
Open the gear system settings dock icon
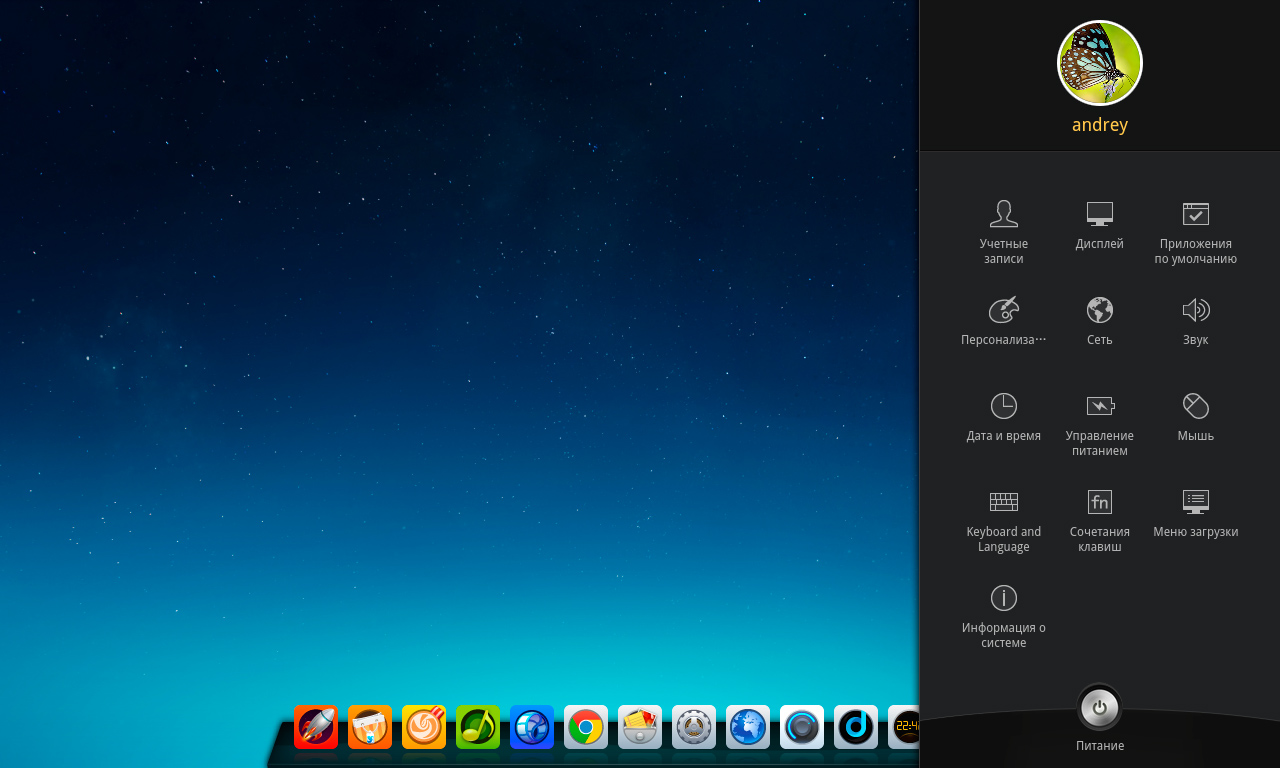pos(694,727)
